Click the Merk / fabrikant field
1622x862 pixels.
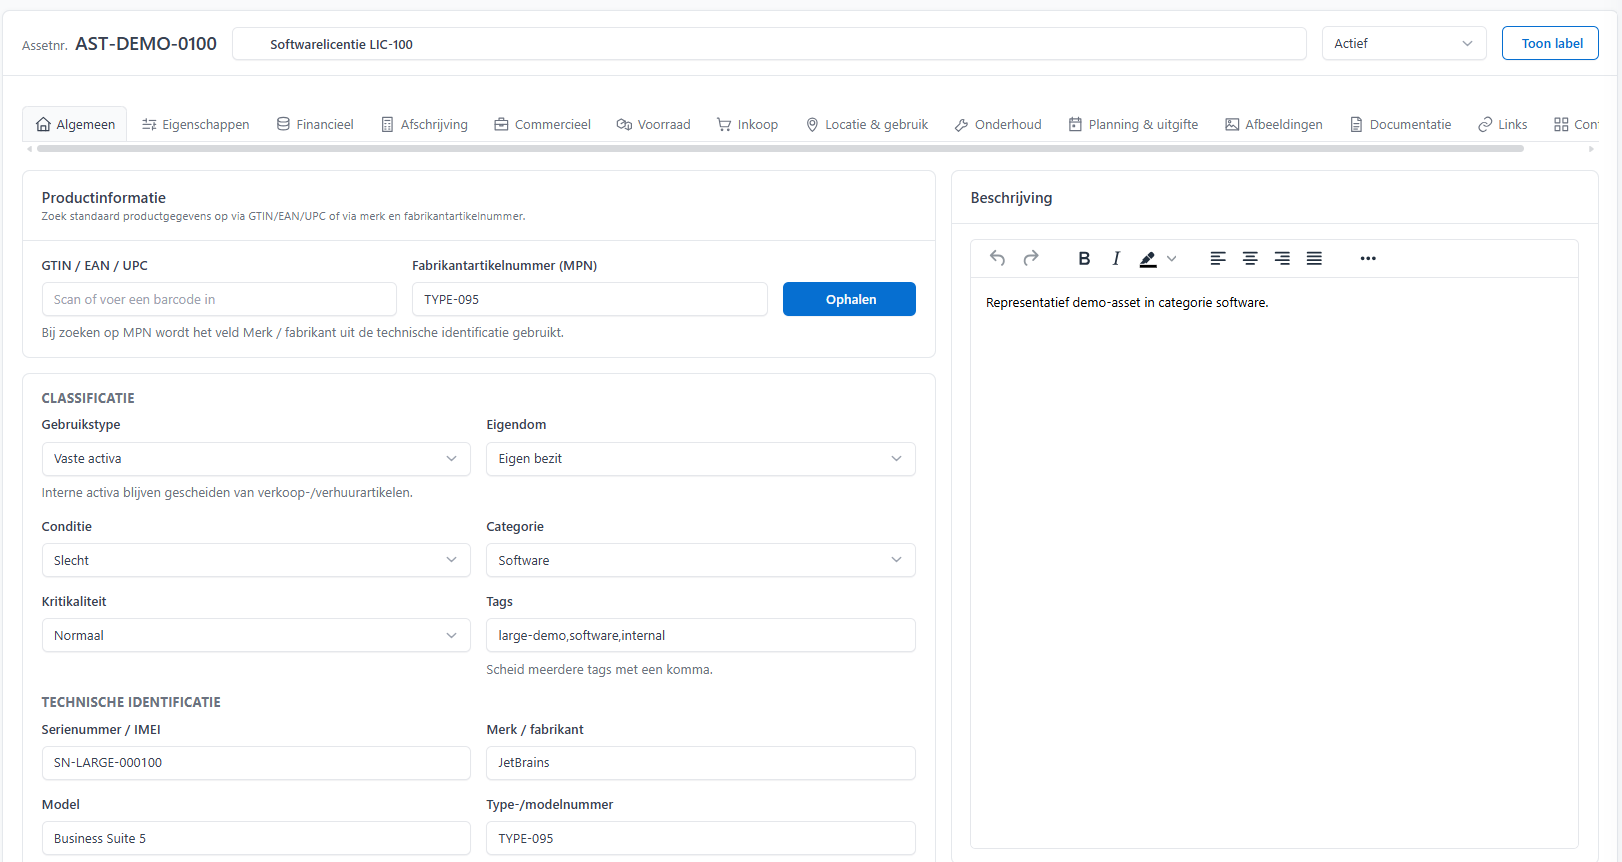[x=701, y=763]
